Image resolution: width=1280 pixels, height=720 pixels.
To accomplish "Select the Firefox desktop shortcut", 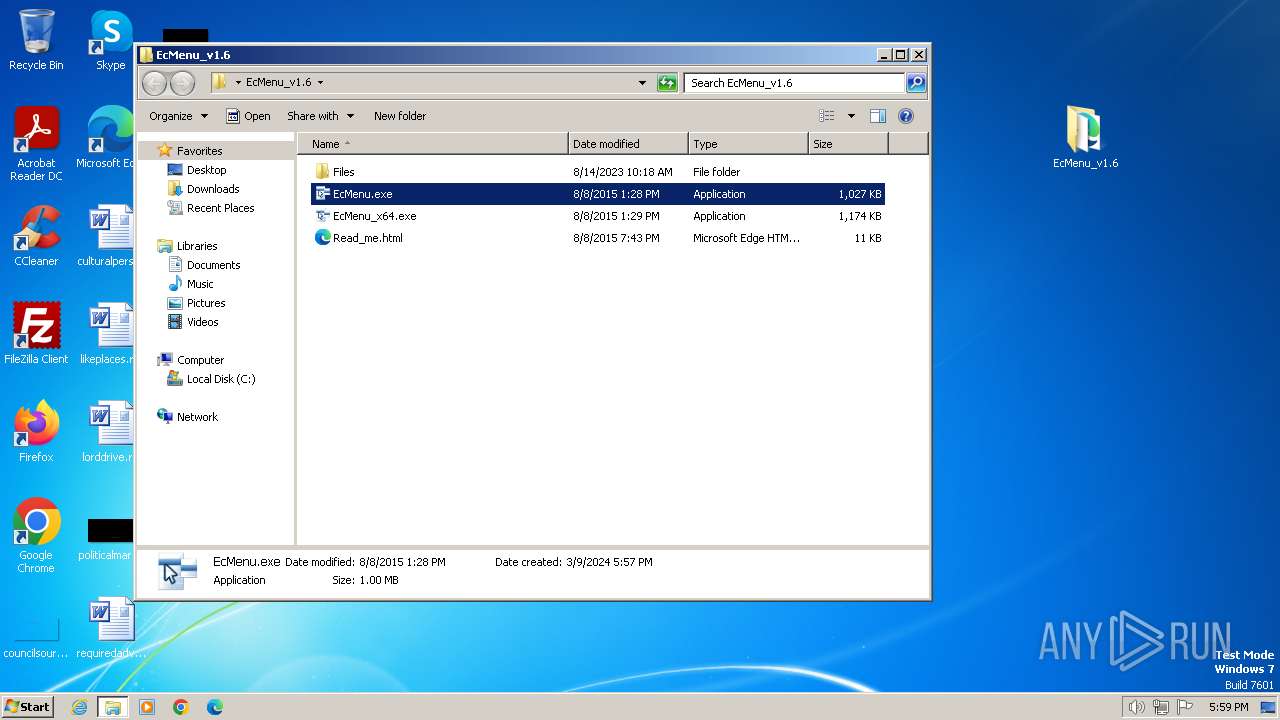I will [36, 432].
